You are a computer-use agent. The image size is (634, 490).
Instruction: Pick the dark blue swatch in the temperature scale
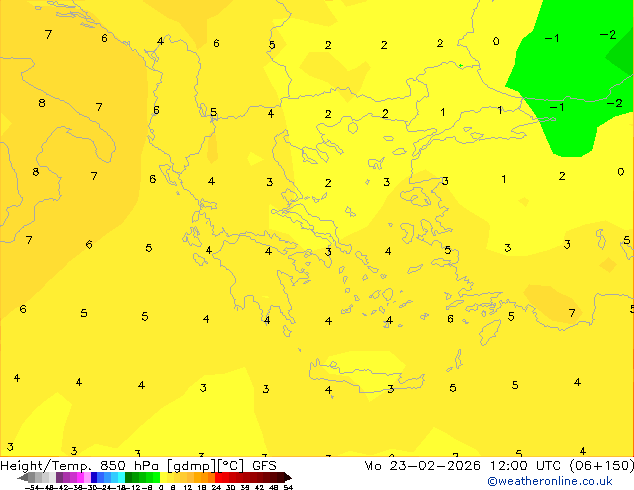(94, 477)
